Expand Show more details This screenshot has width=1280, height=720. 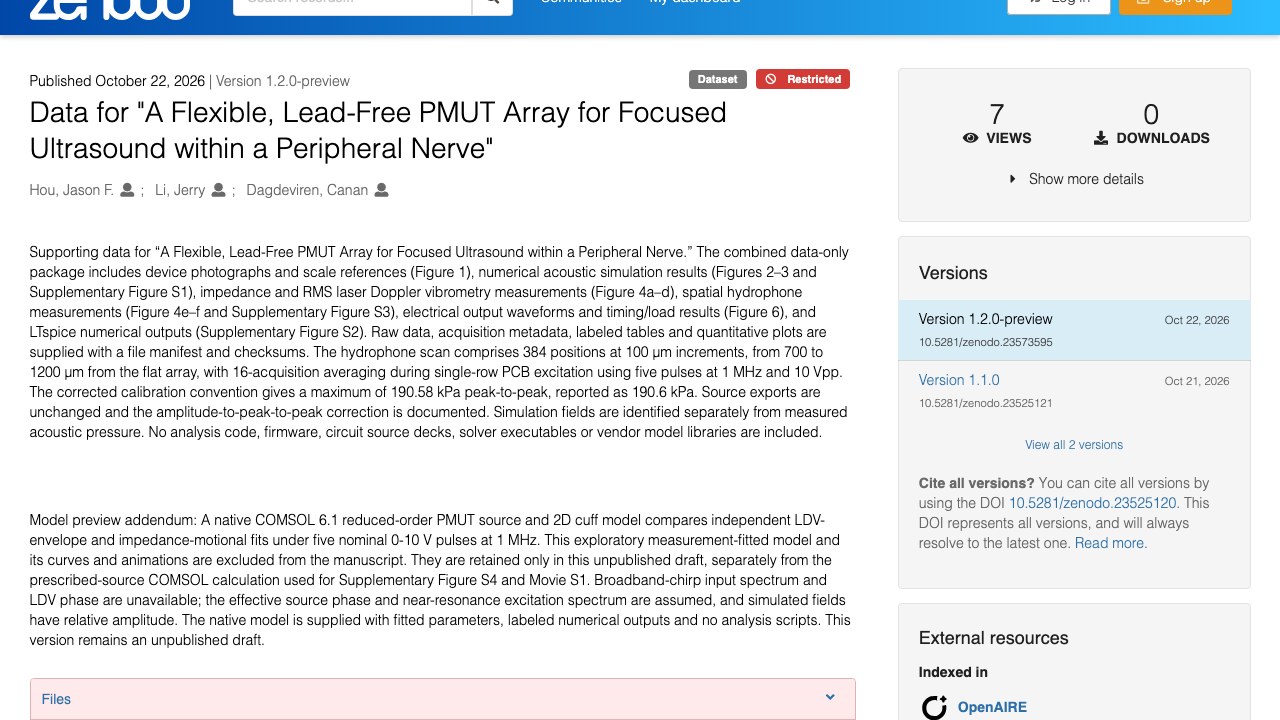(x=1075, y=179)
